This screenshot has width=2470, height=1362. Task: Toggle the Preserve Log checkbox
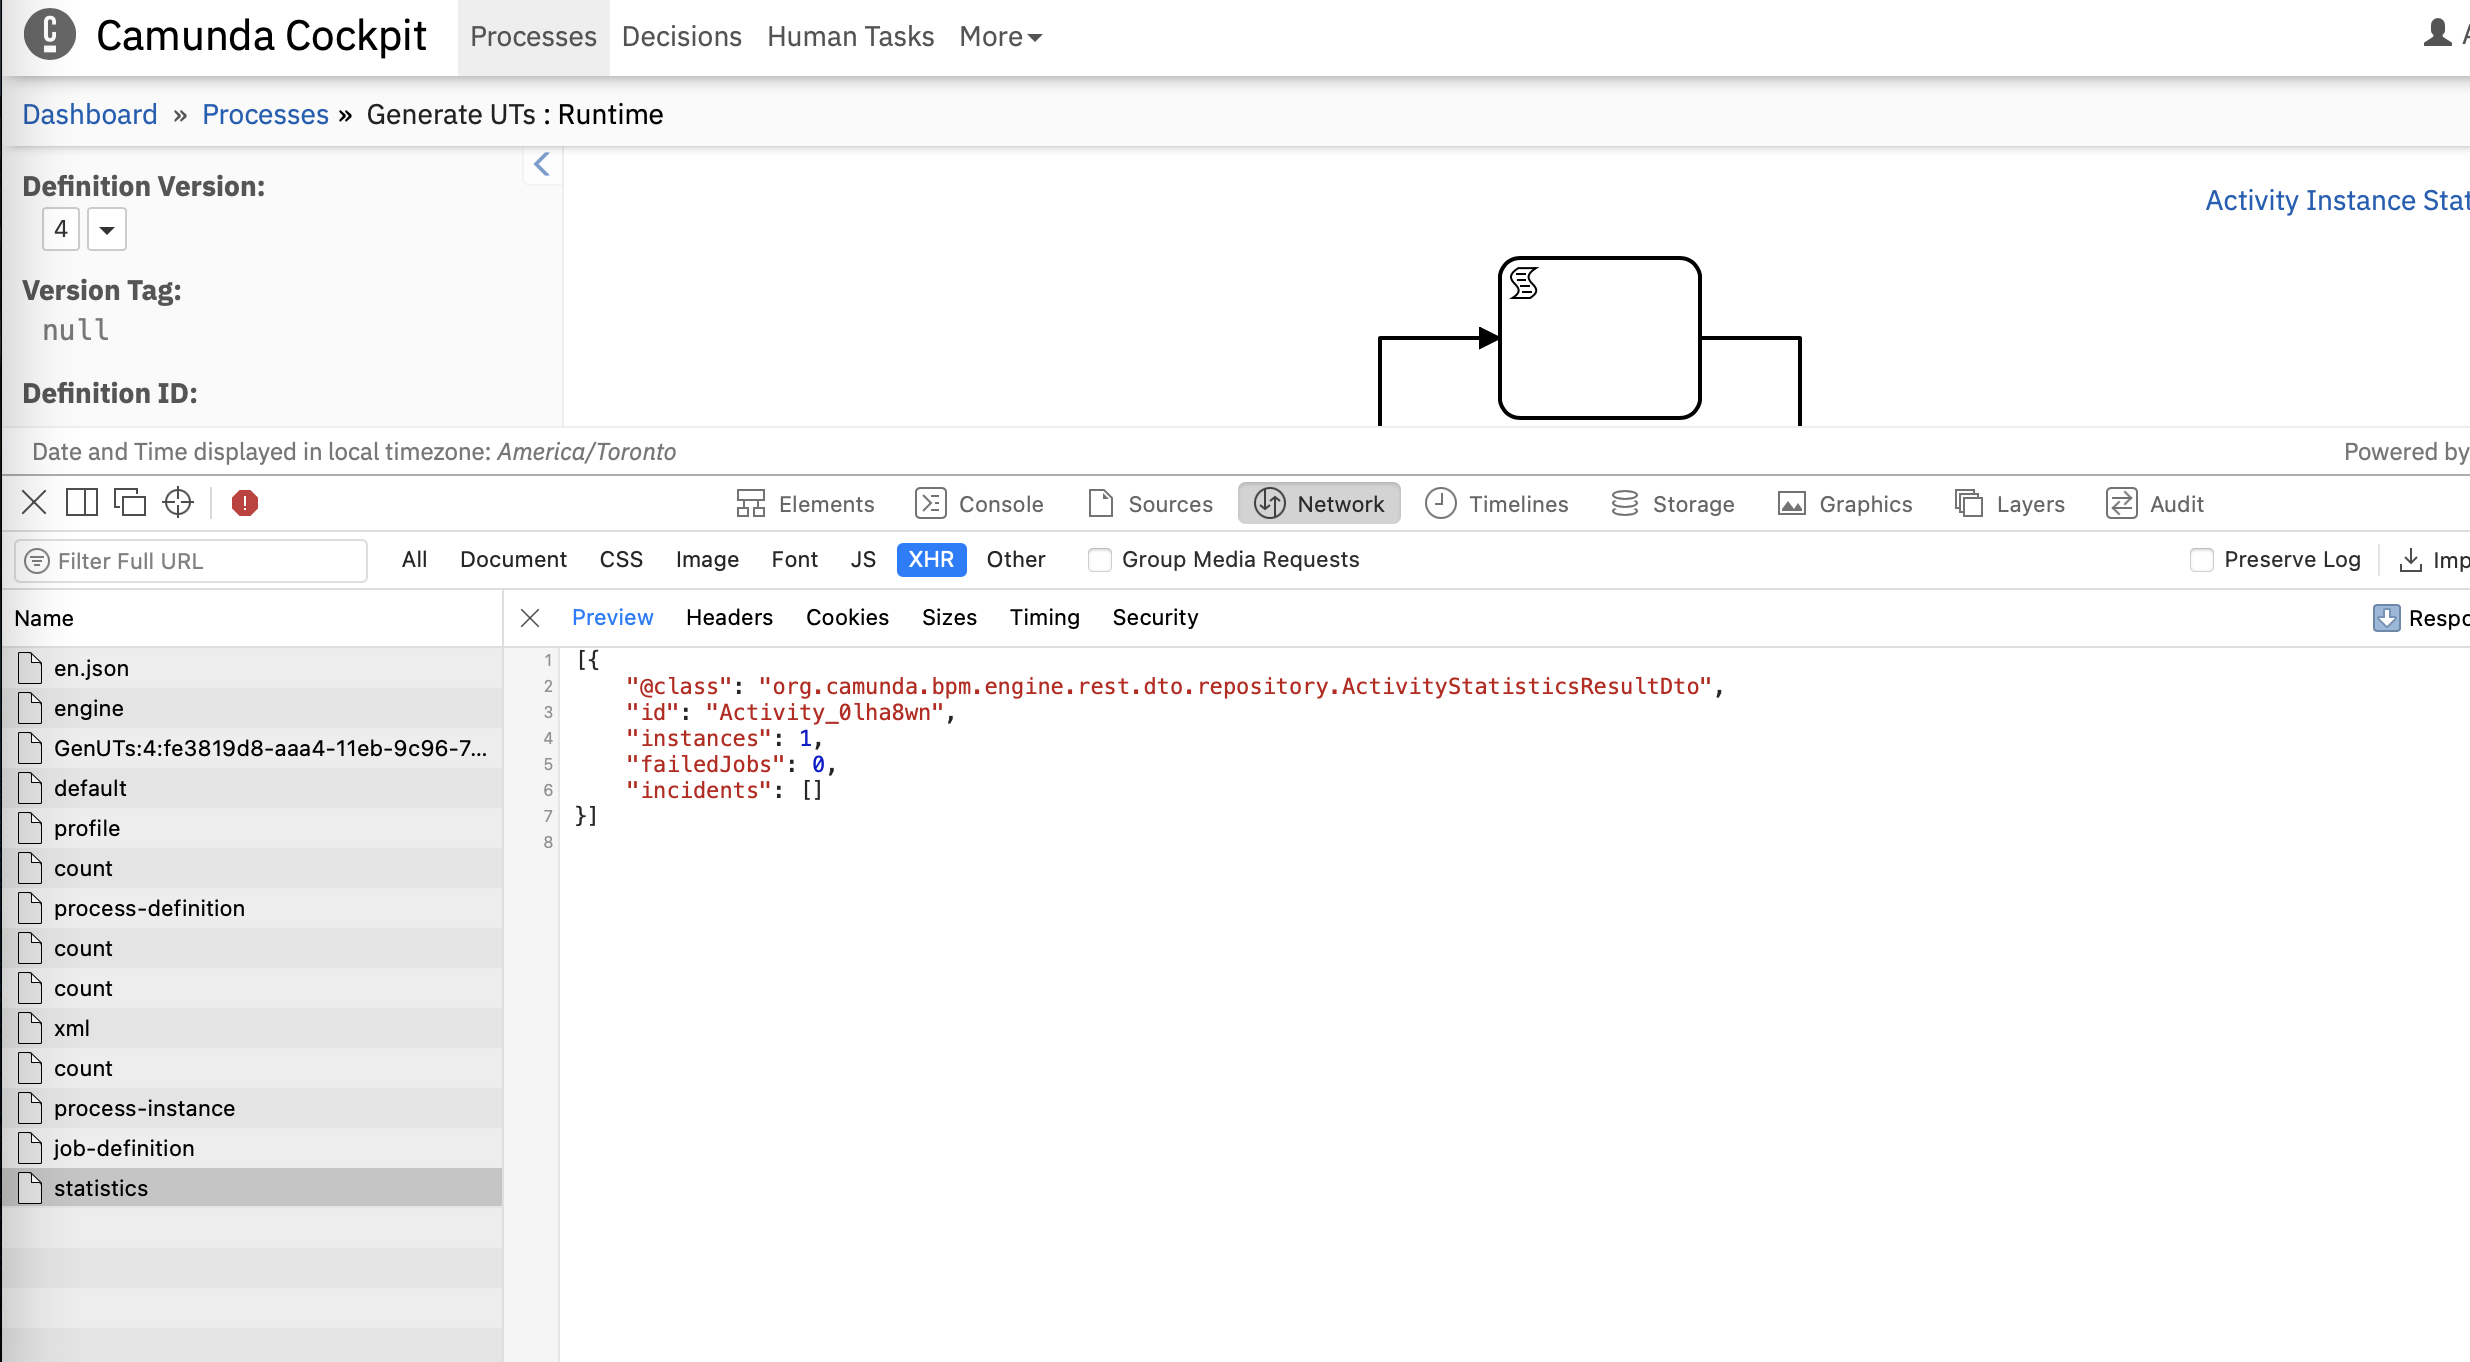[x=2201, y=560]
